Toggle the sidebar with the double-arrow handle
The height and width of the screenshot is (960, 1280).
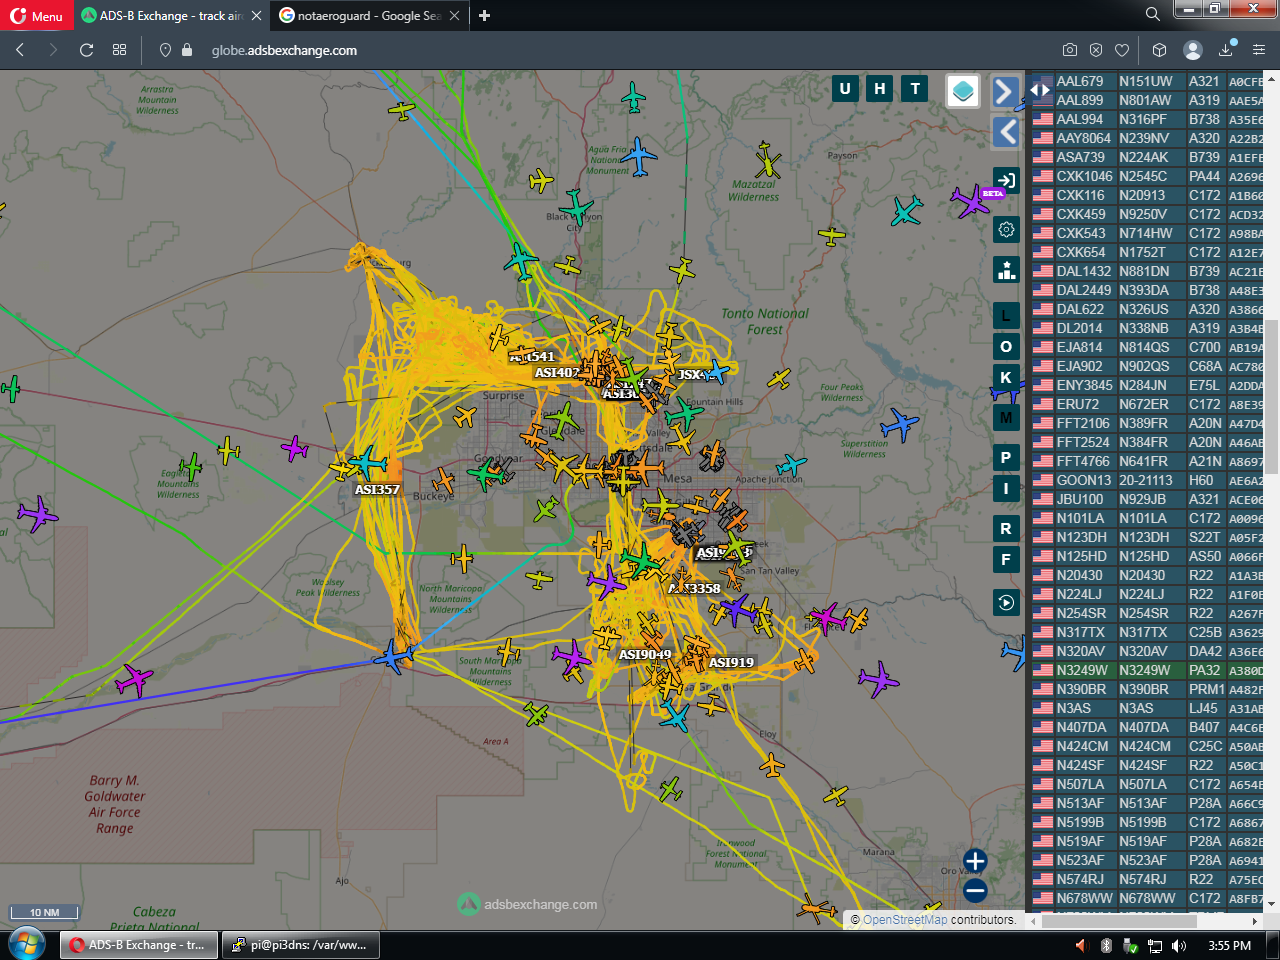tap(1040, 89)
